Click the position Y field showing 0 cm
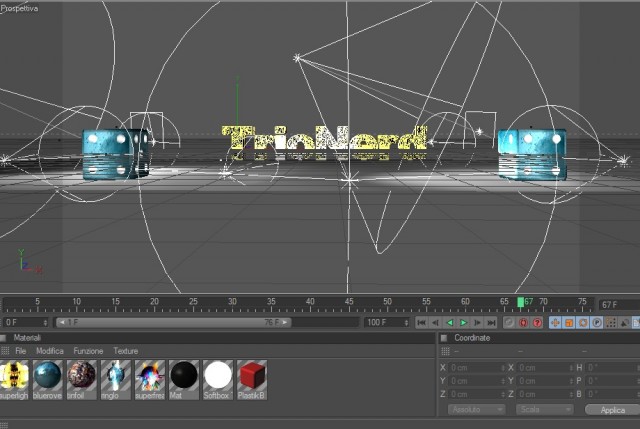The image size is (640, 429). tap(477, 381)
